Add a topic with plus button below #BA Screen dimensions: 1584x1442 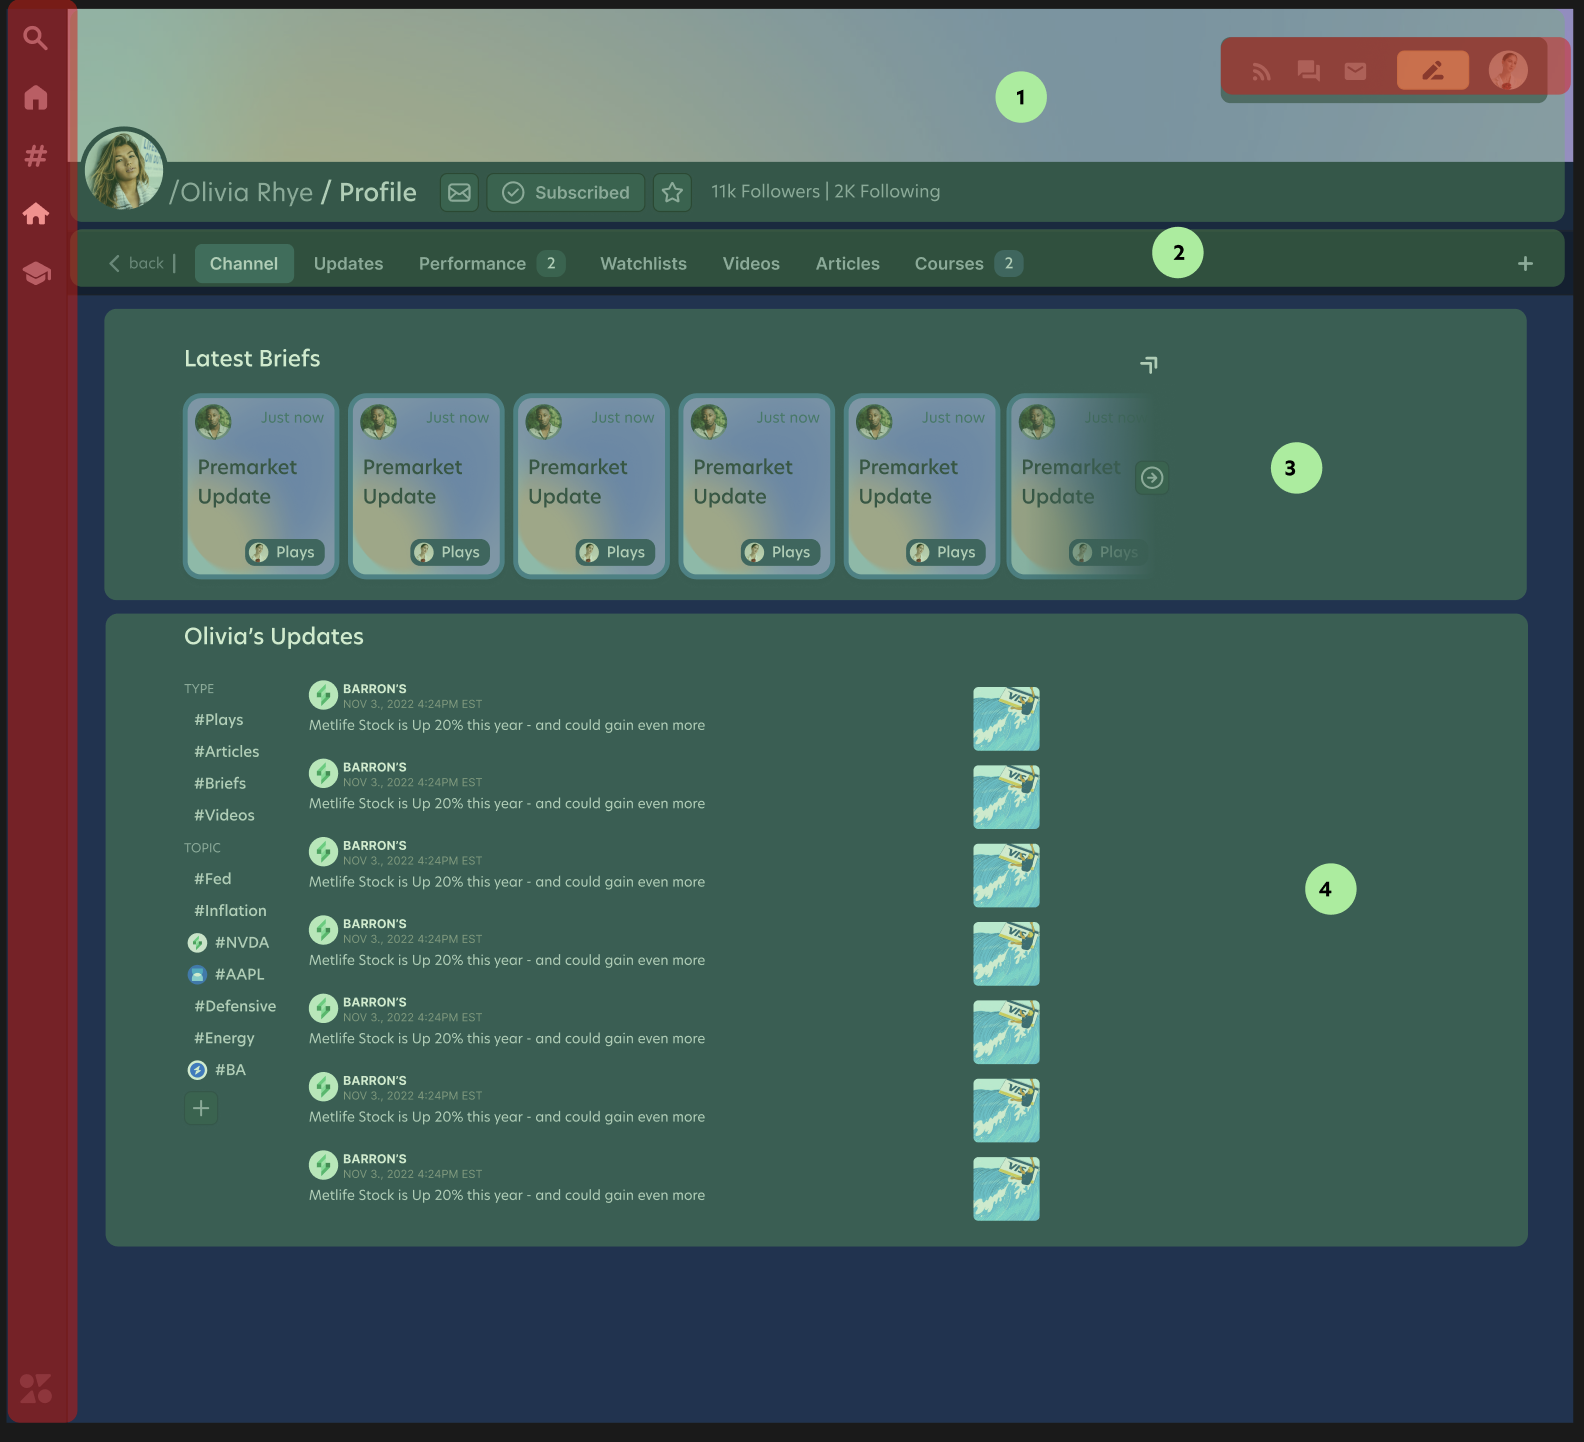pyautogui.click(x=201, y=1108)
